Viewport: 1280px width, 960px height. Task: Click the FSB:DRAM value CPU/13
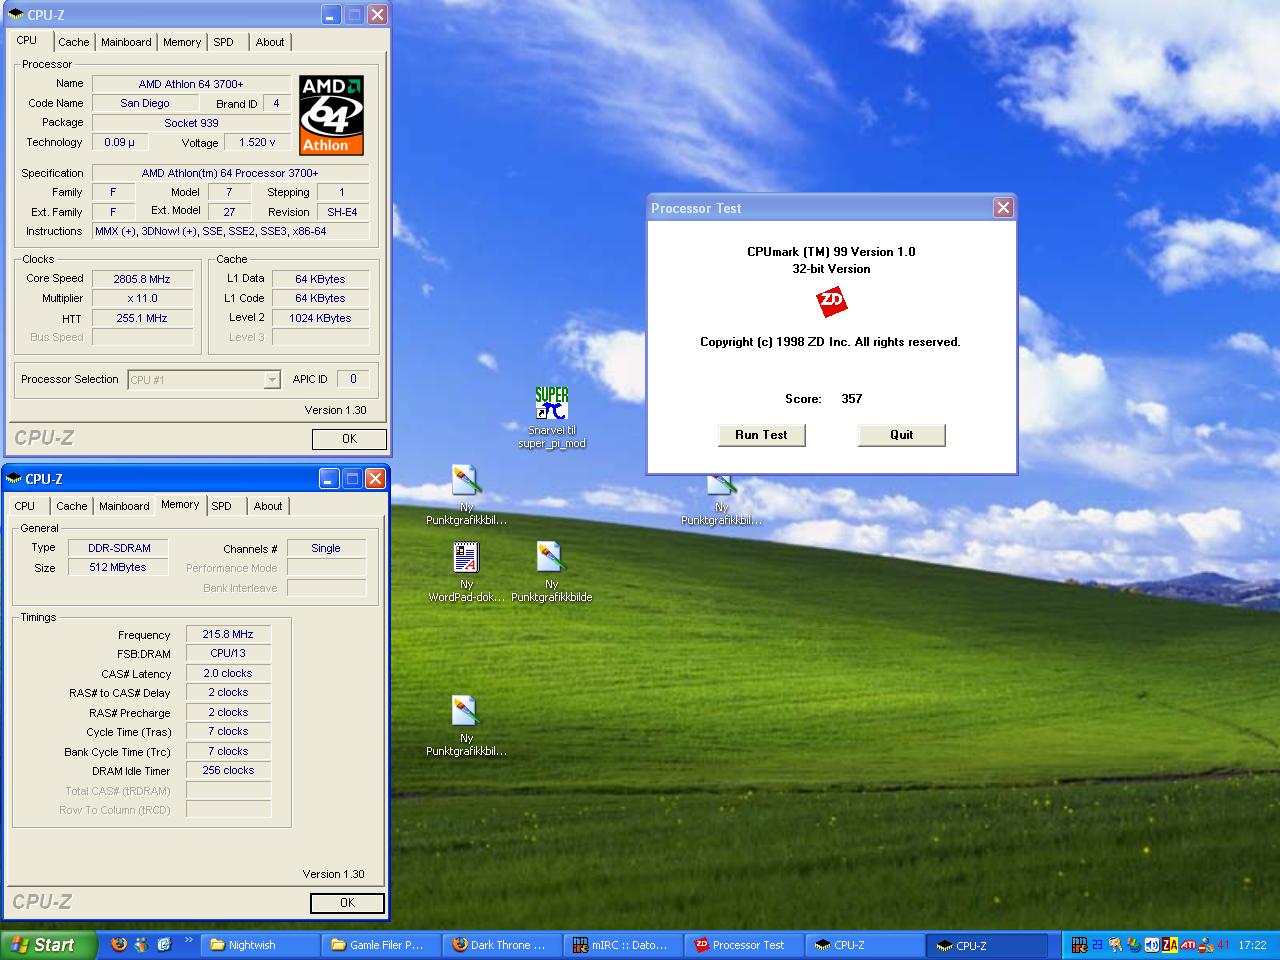point(228,653)
